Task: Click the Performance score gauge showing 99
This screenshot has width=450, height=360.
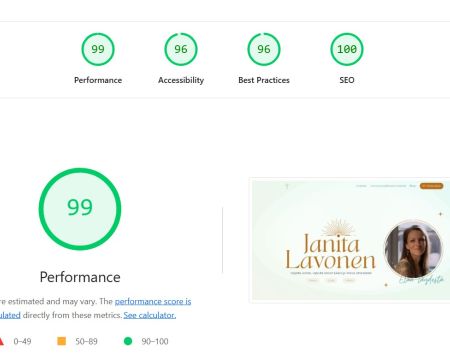Action: pyautogui.click(x=98, y=49)
